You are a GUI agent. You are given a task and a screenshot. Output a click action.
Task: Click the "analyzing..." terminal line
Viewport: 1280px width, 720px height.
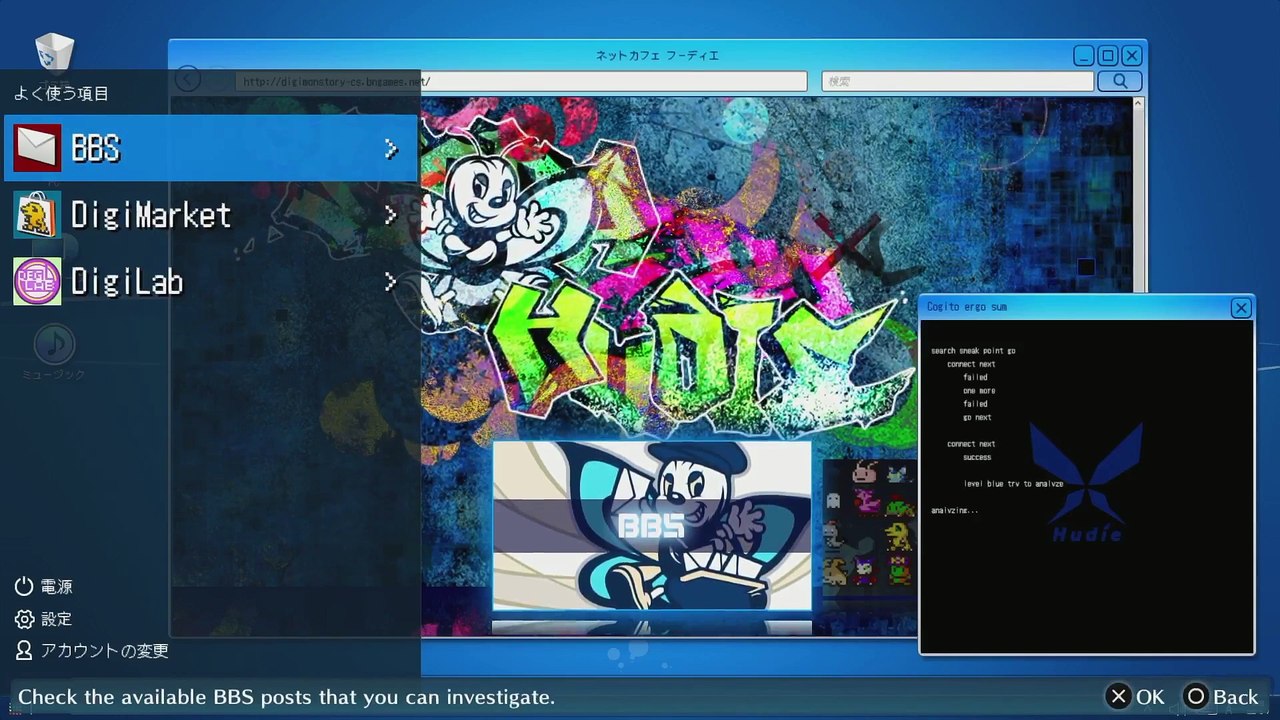954,511
